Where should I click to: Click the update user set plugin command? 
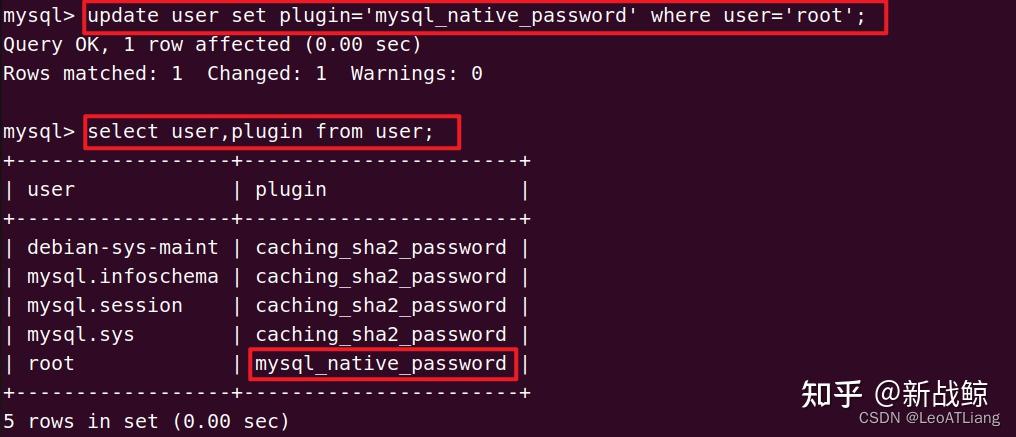click(x=476, y=16)
